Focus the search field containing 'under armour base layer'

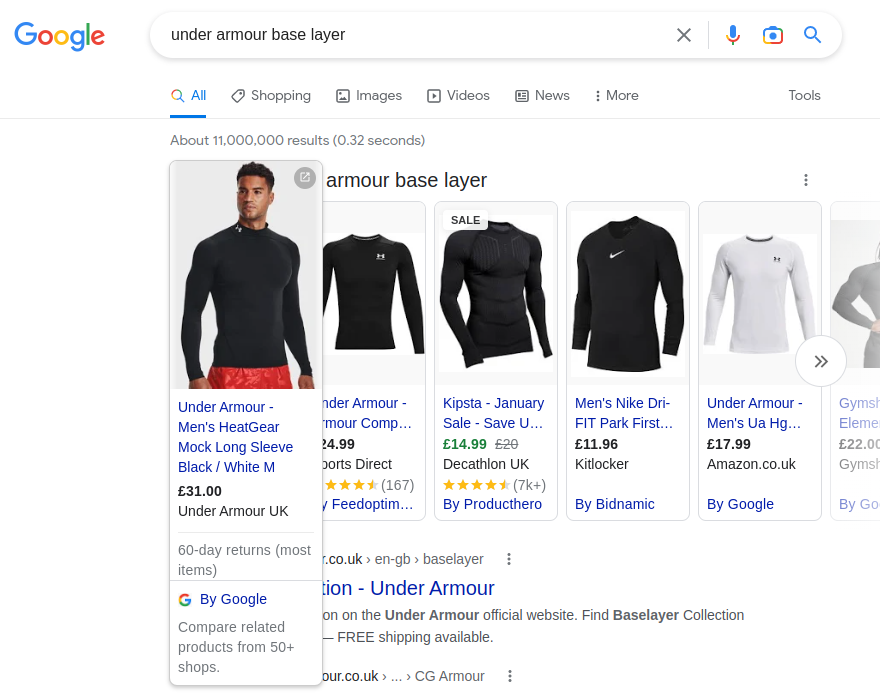pos(415,35)
